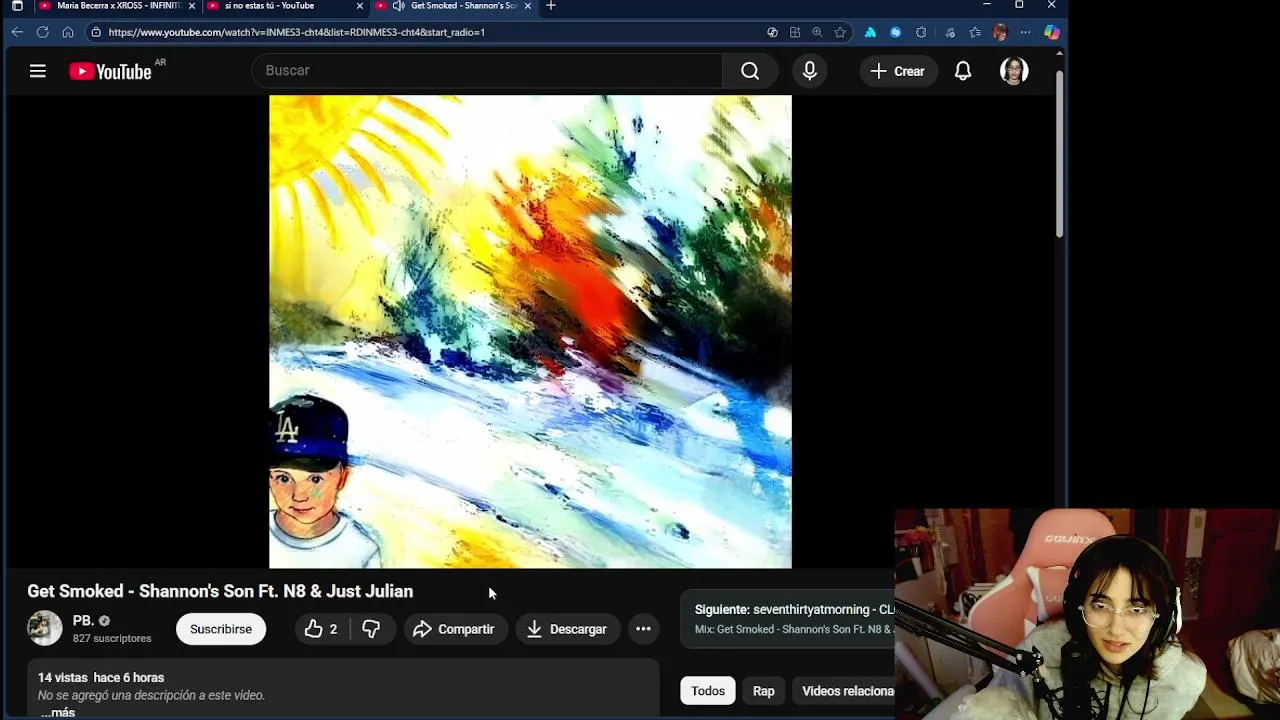Close the 'si no estas tú' tab
The height and width of the screenshot is (720, 1280).
(x=360, y=6)
